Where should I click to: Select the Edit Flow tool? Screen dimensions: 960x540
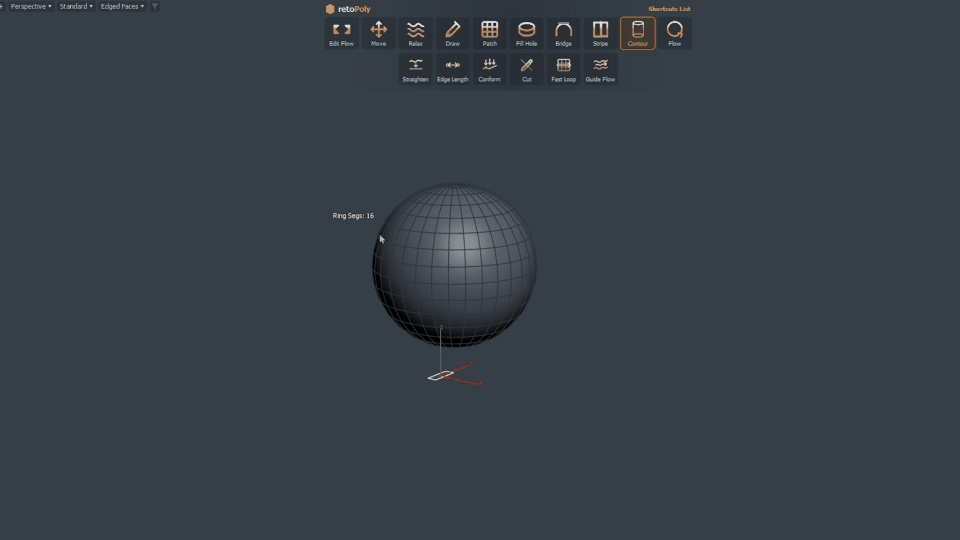[341, 34]
